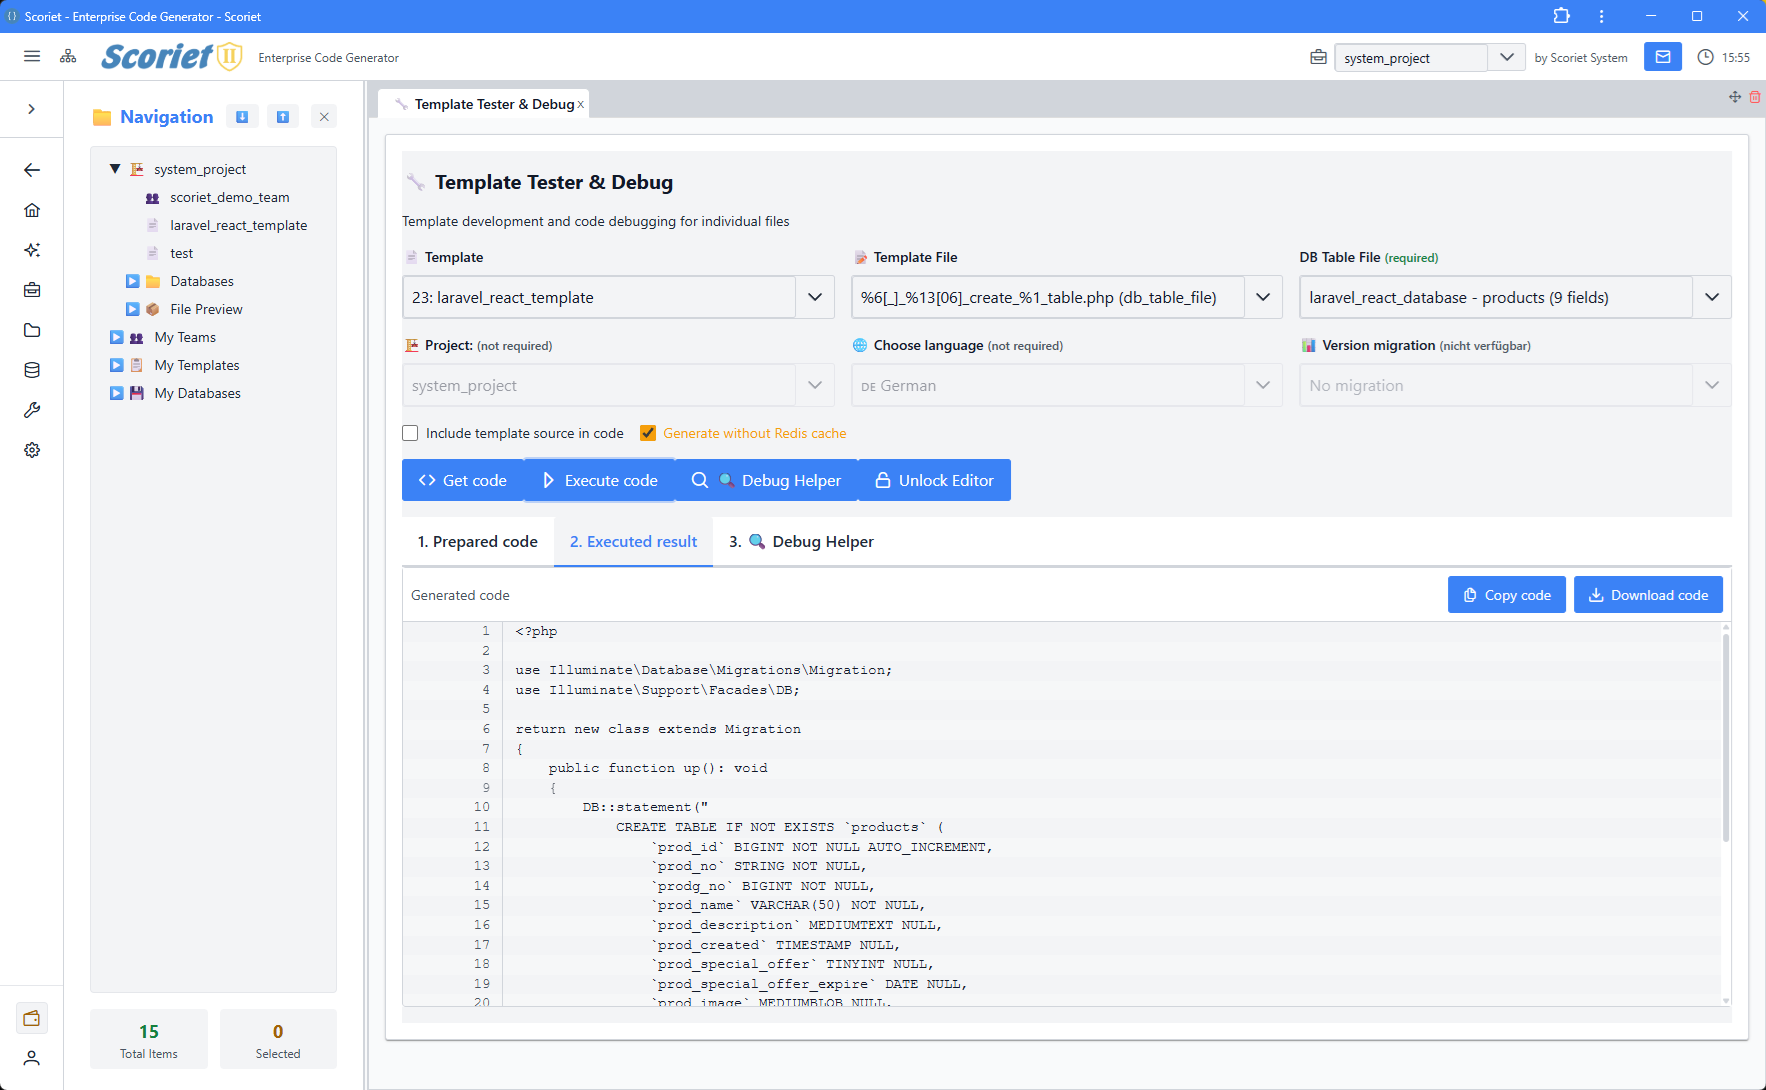The image size is (1766, 1090).
Task: Click the move handle icon near tab area
Action: pyautogui.click(x=1735, y=97)
